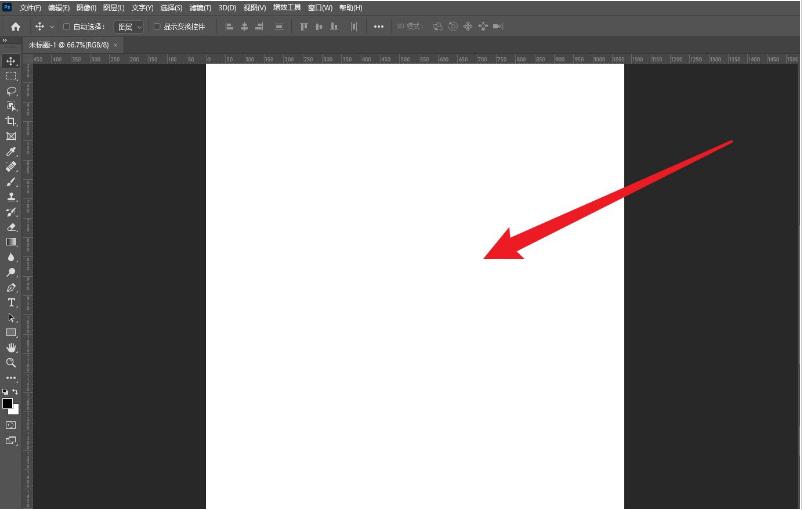Open the 图层 auto-select dropdown
Viewport: 802px width, 510px height.
(128, 27)
